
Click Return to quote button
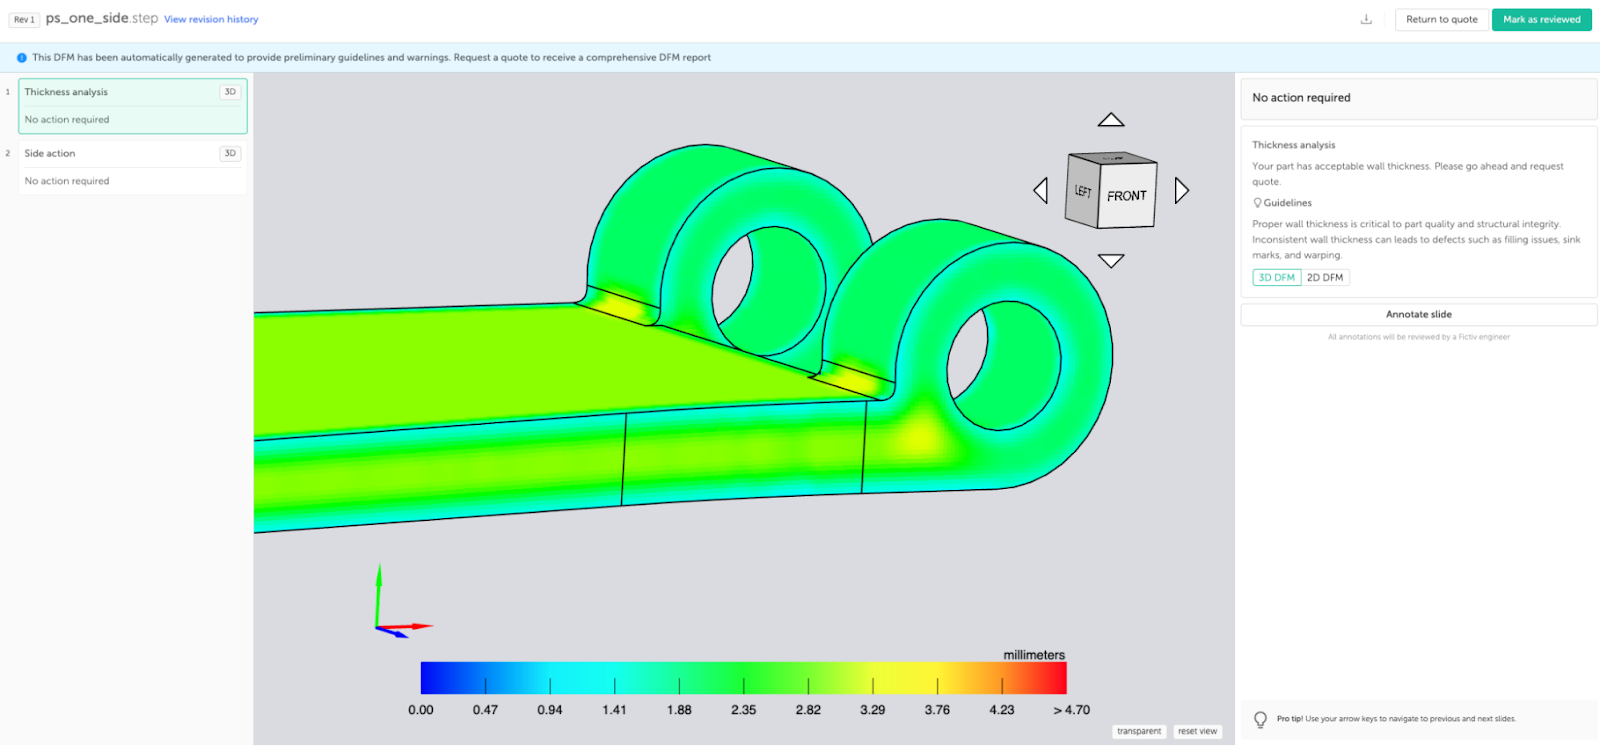click(1442, 19)
